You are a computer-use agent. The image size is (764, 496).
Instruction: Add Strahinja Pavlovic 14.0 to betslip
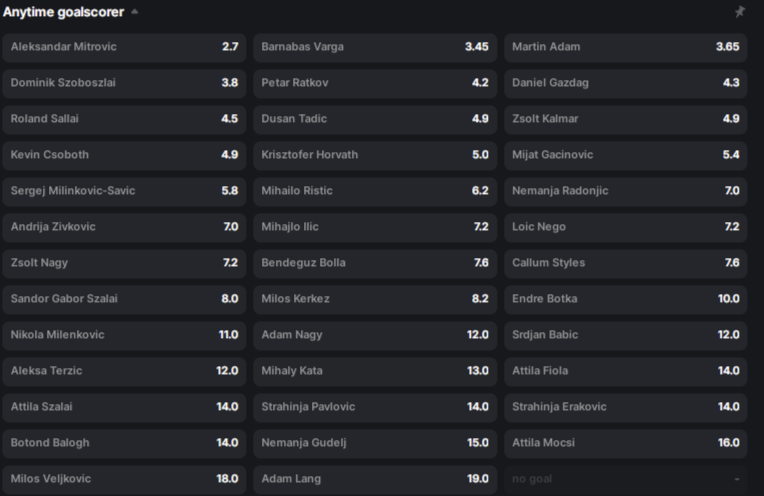point(375,407)
